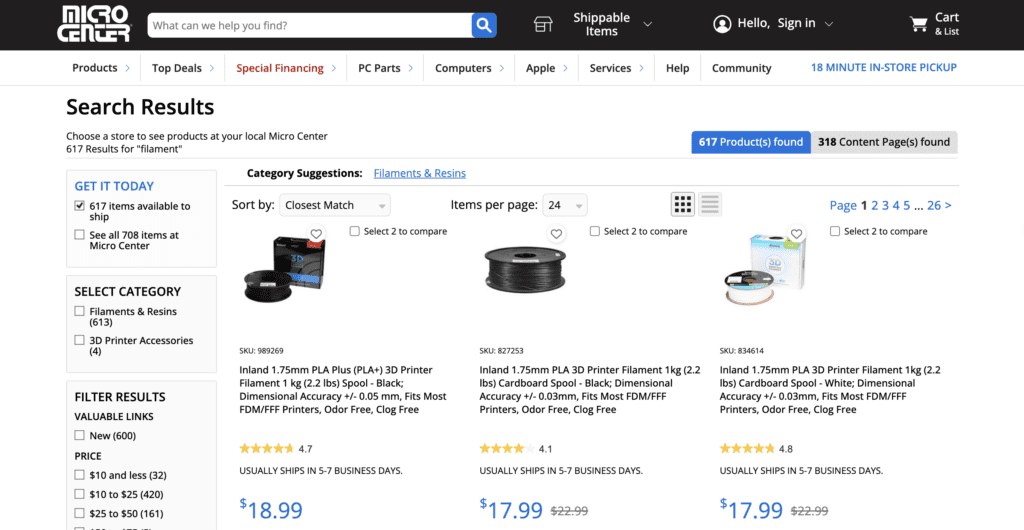Expand the Apple menu
The height and width of the screenshot is (530, 1024).
point(547,68)
